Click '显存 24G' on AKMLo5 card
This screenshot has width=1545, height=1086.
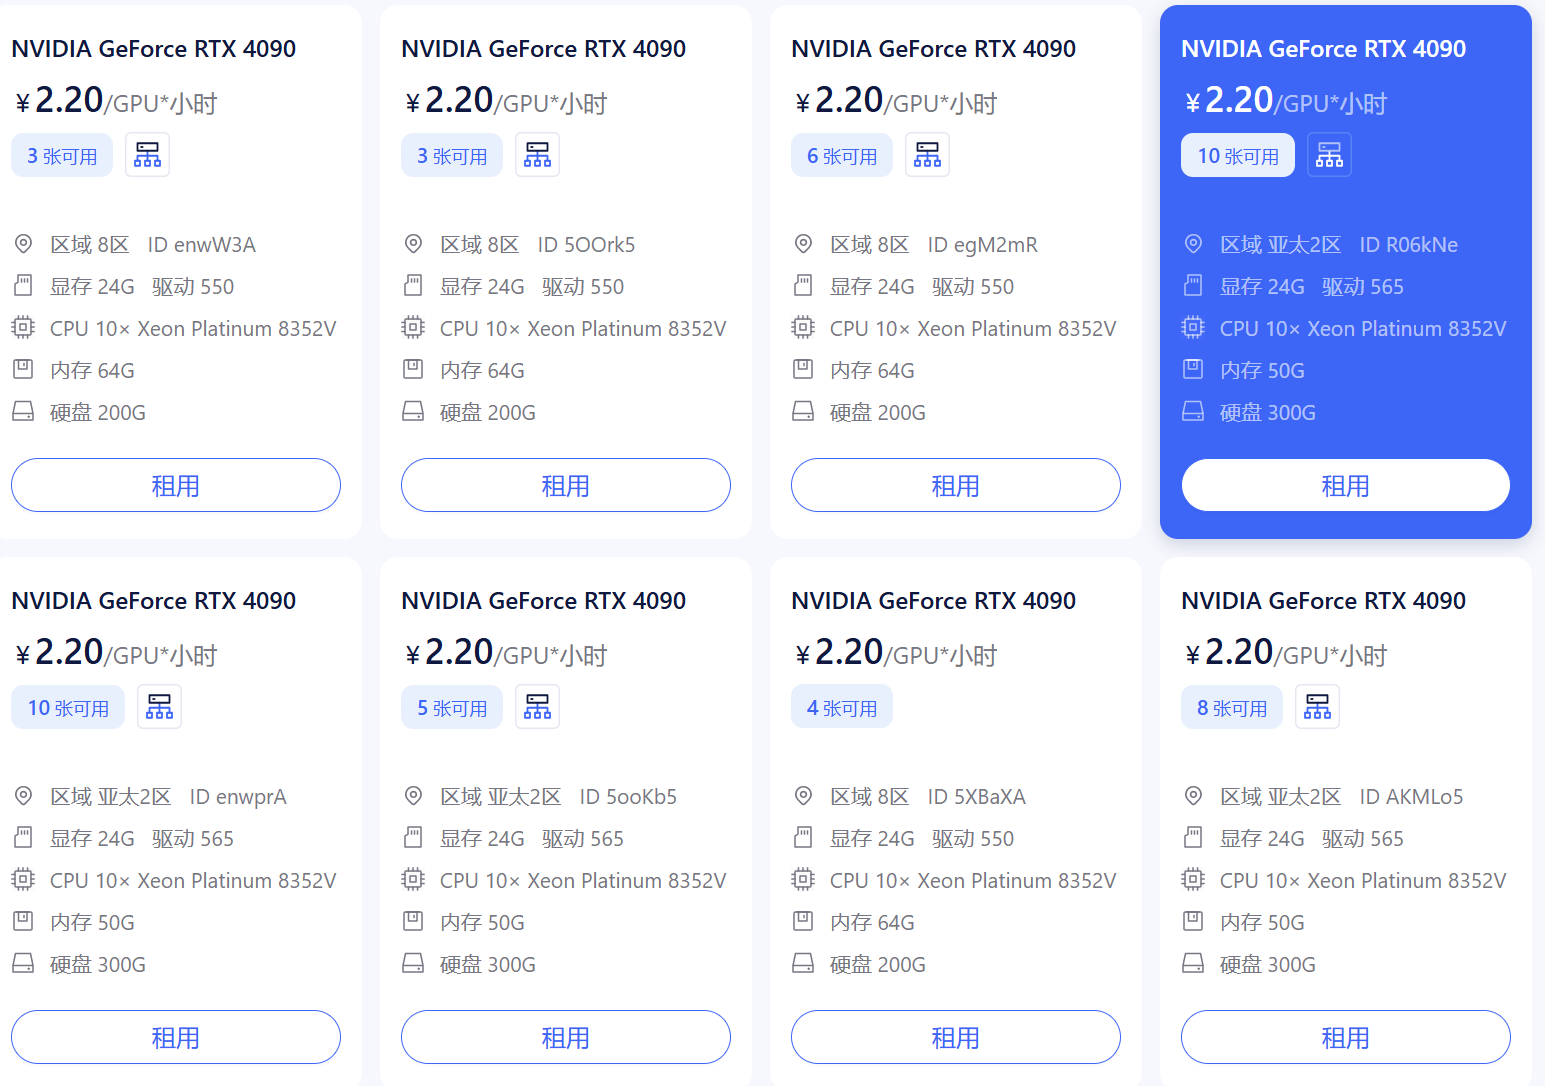coord(1262,839)
